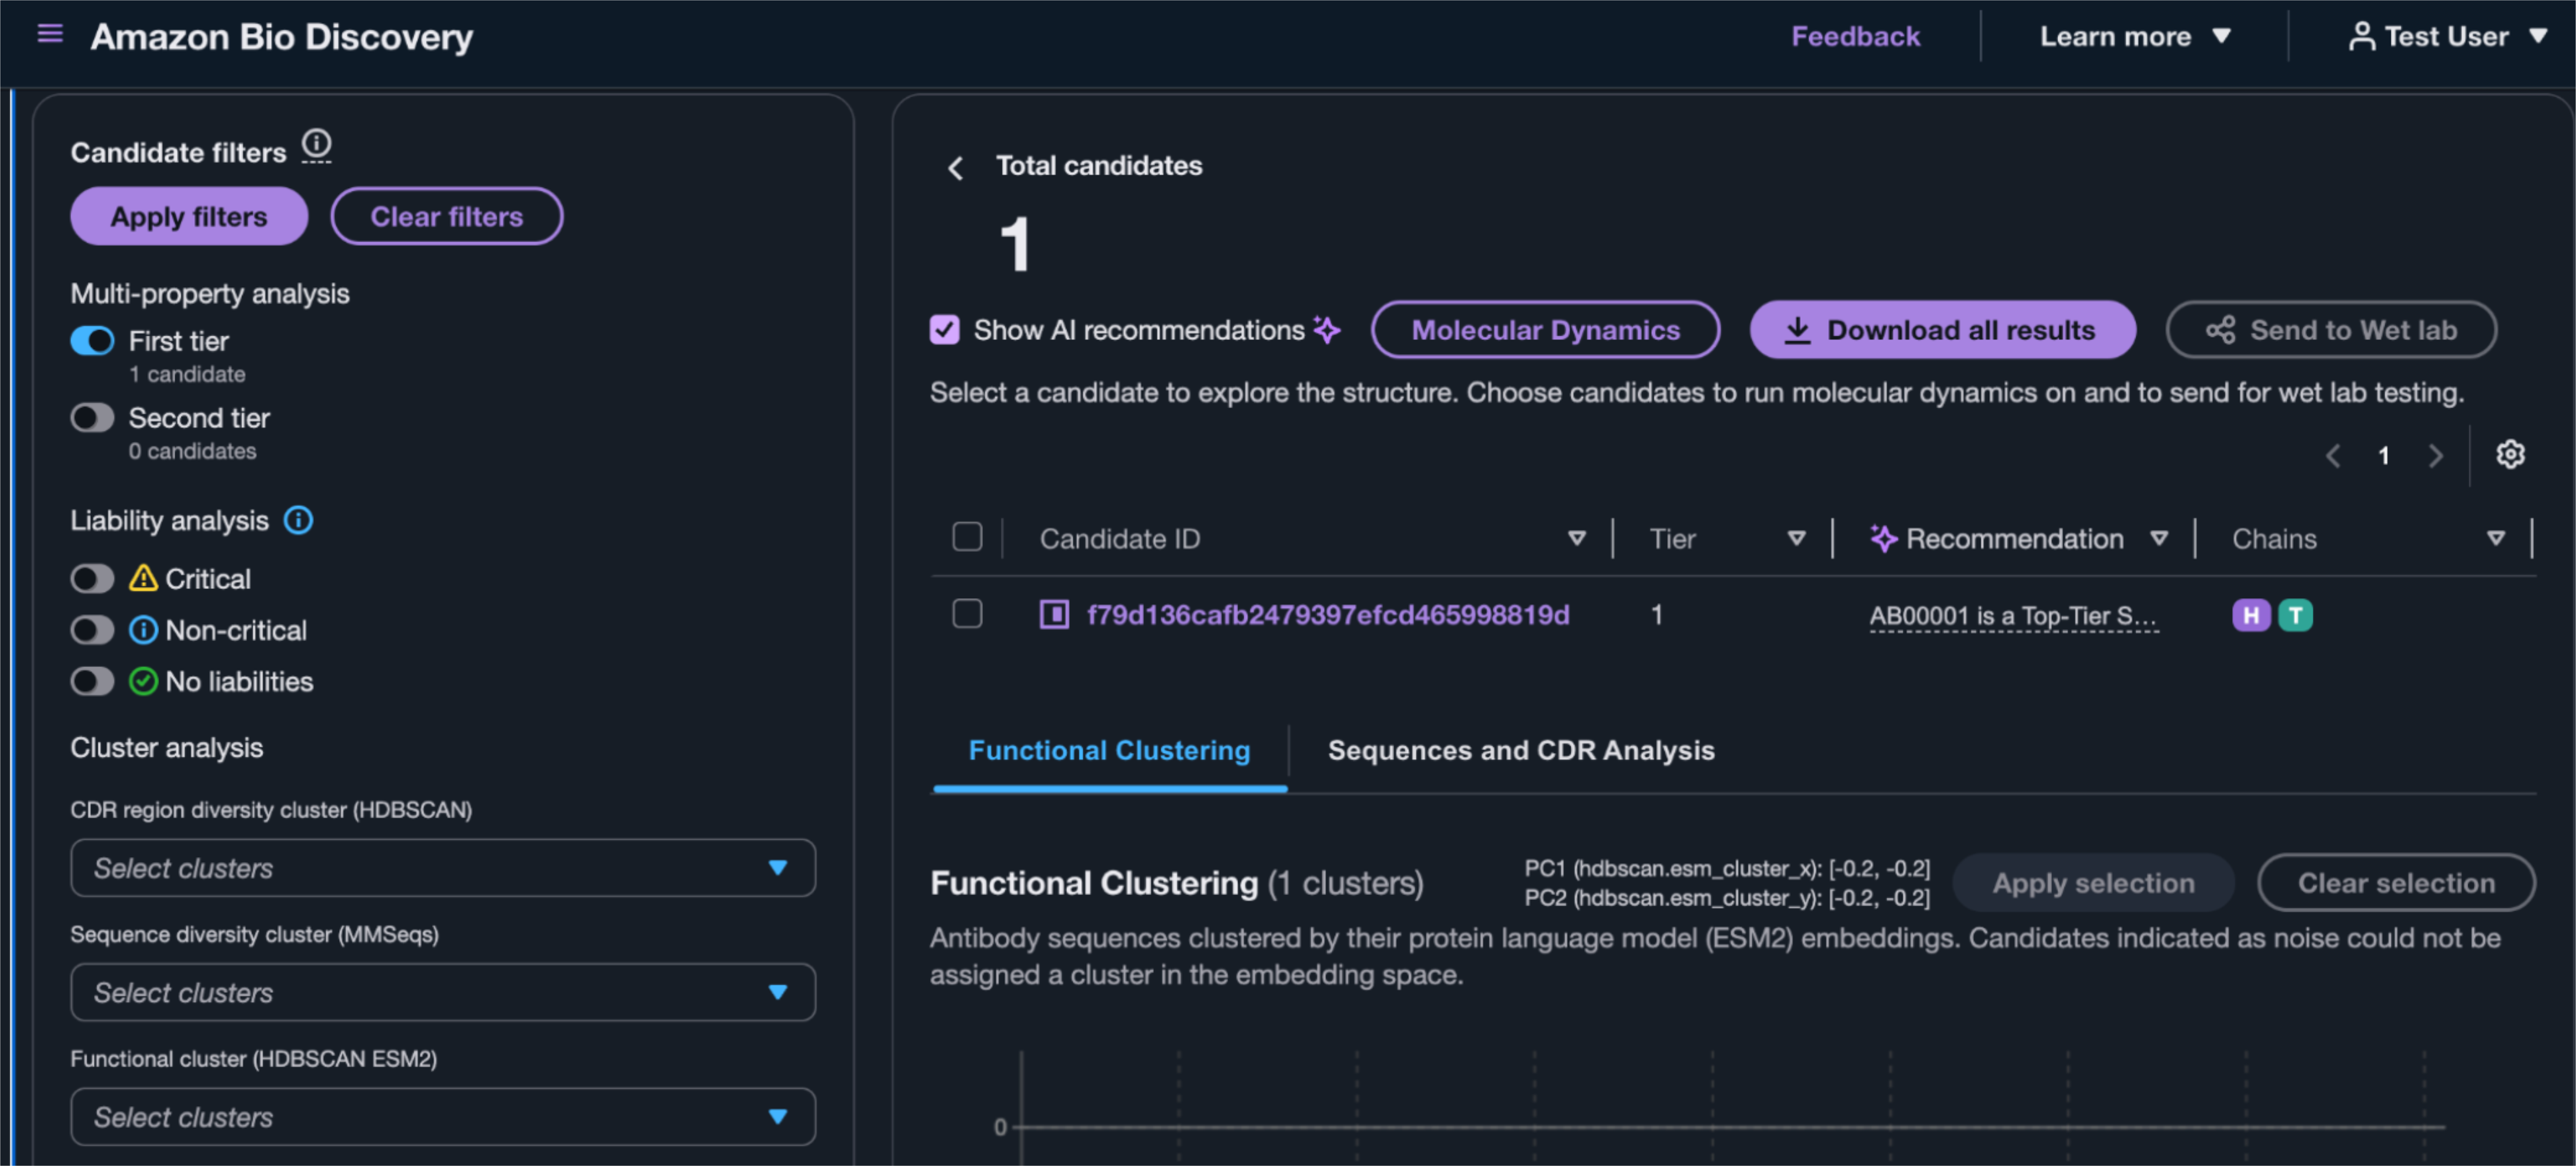The image size is (2576, 1166).
Task: Open Chains column sort arrow
Action: tap(2496, 539)
